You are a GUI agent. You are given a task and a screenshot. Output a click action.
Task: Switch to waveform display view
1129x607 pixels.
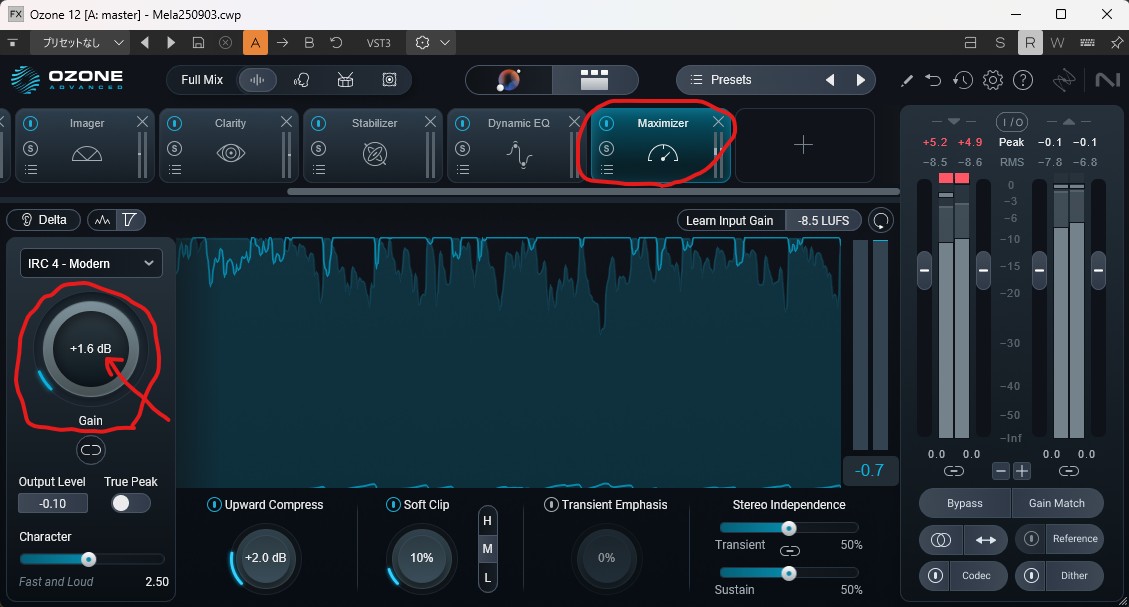coord(102,220)
